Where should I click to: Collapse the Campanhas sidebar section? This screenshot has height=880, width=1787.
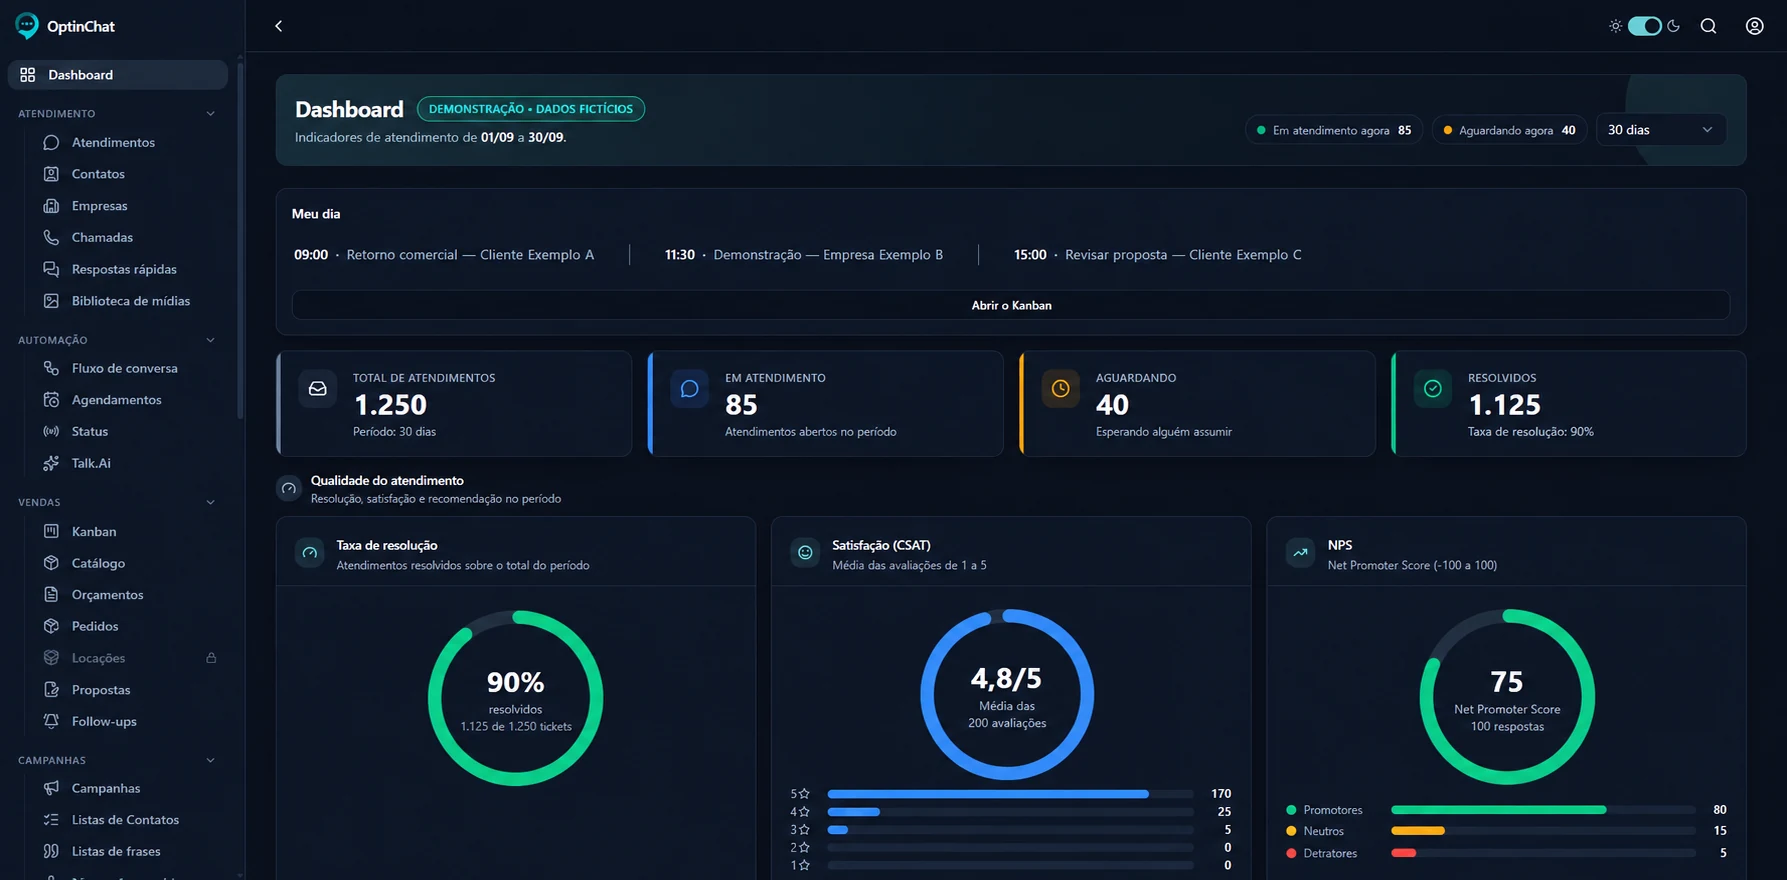[x=210, y=760]
